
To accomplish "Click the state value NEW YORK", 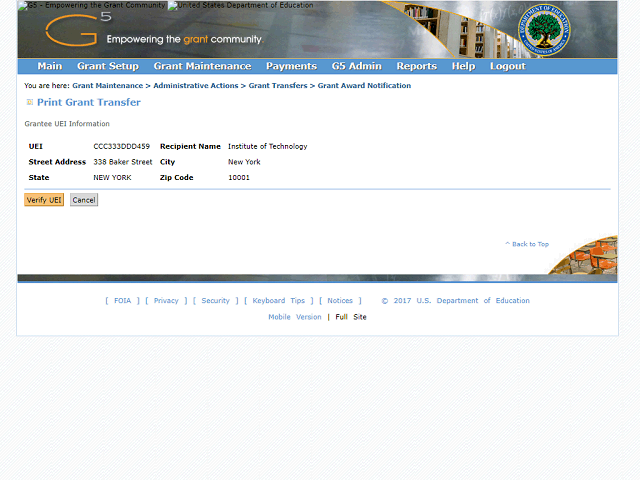I will point(112,178).
